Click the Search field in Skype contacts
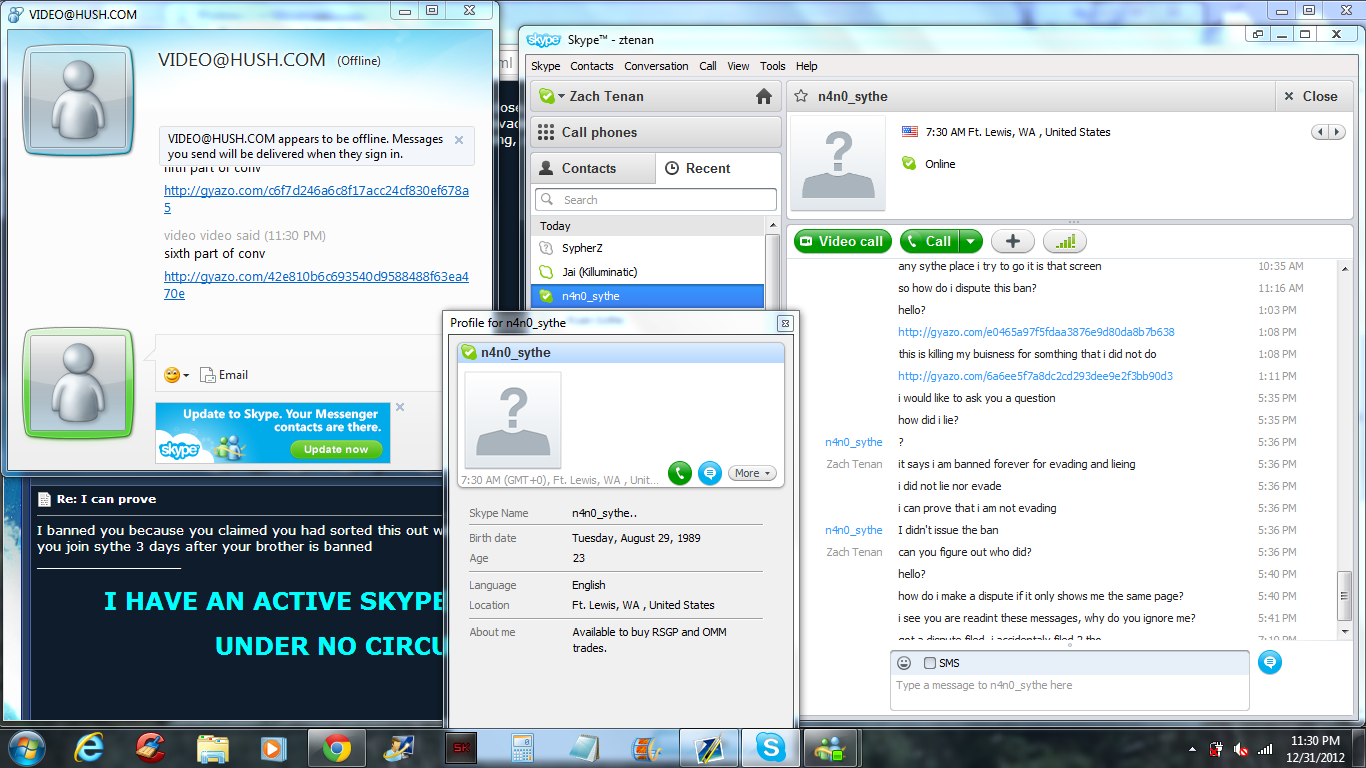Screen dimensions: 1366x768 pos(656,200)
